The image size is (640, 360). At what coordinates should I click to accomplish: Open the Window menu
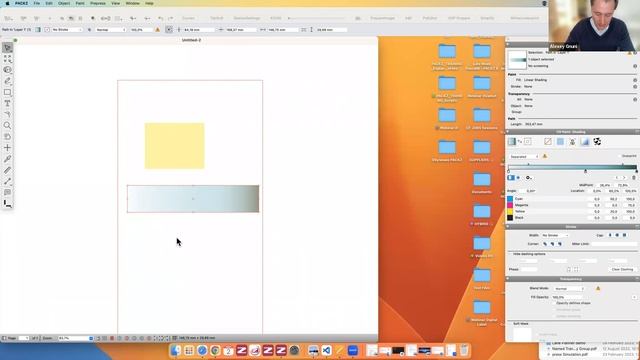click(x=132, y=3)
